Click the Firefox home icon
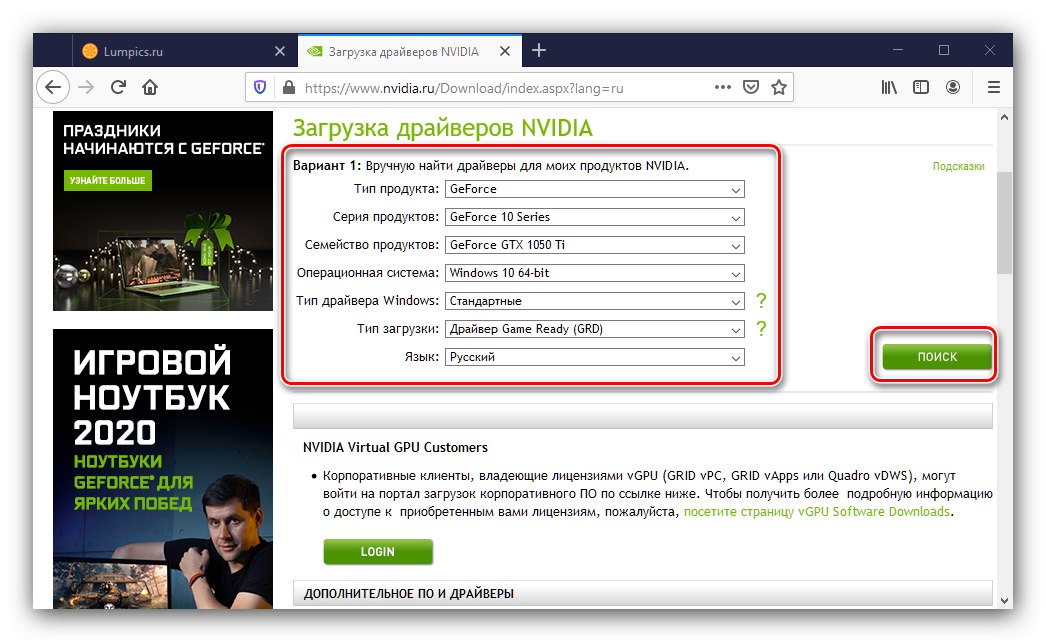The image size is (1046, 642). tap(150, 87)
